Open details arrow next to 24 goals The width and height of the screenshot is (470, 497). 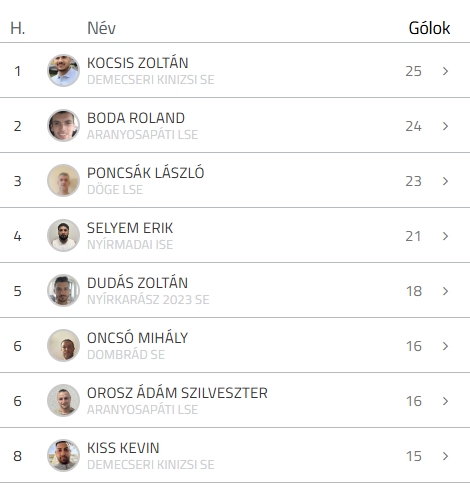[445, 126]
